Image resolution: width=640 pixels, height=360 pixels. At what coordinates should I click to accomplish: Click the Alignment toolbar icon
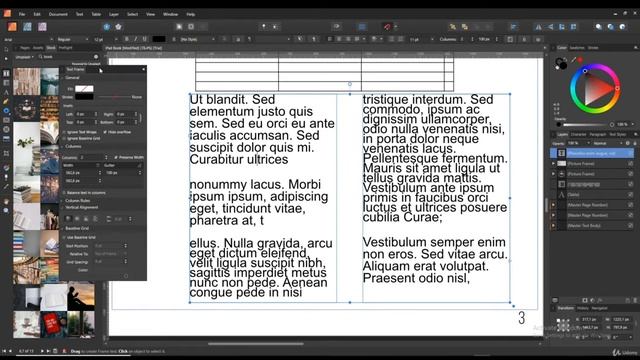click(x=513, y=27)
